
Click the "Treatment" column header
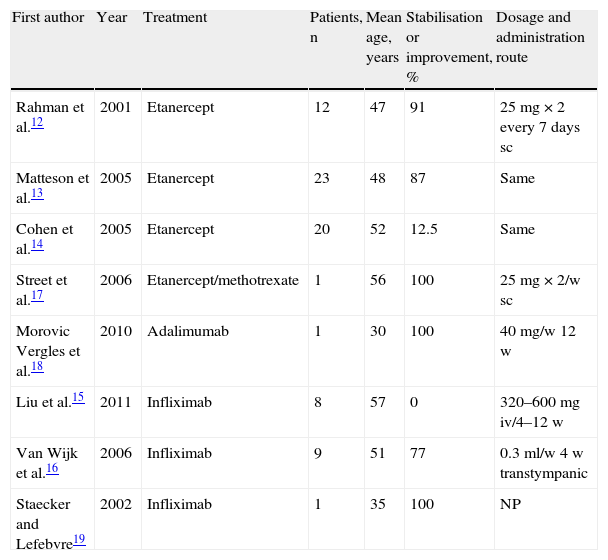pyautogui.click(x=175, y=18)
